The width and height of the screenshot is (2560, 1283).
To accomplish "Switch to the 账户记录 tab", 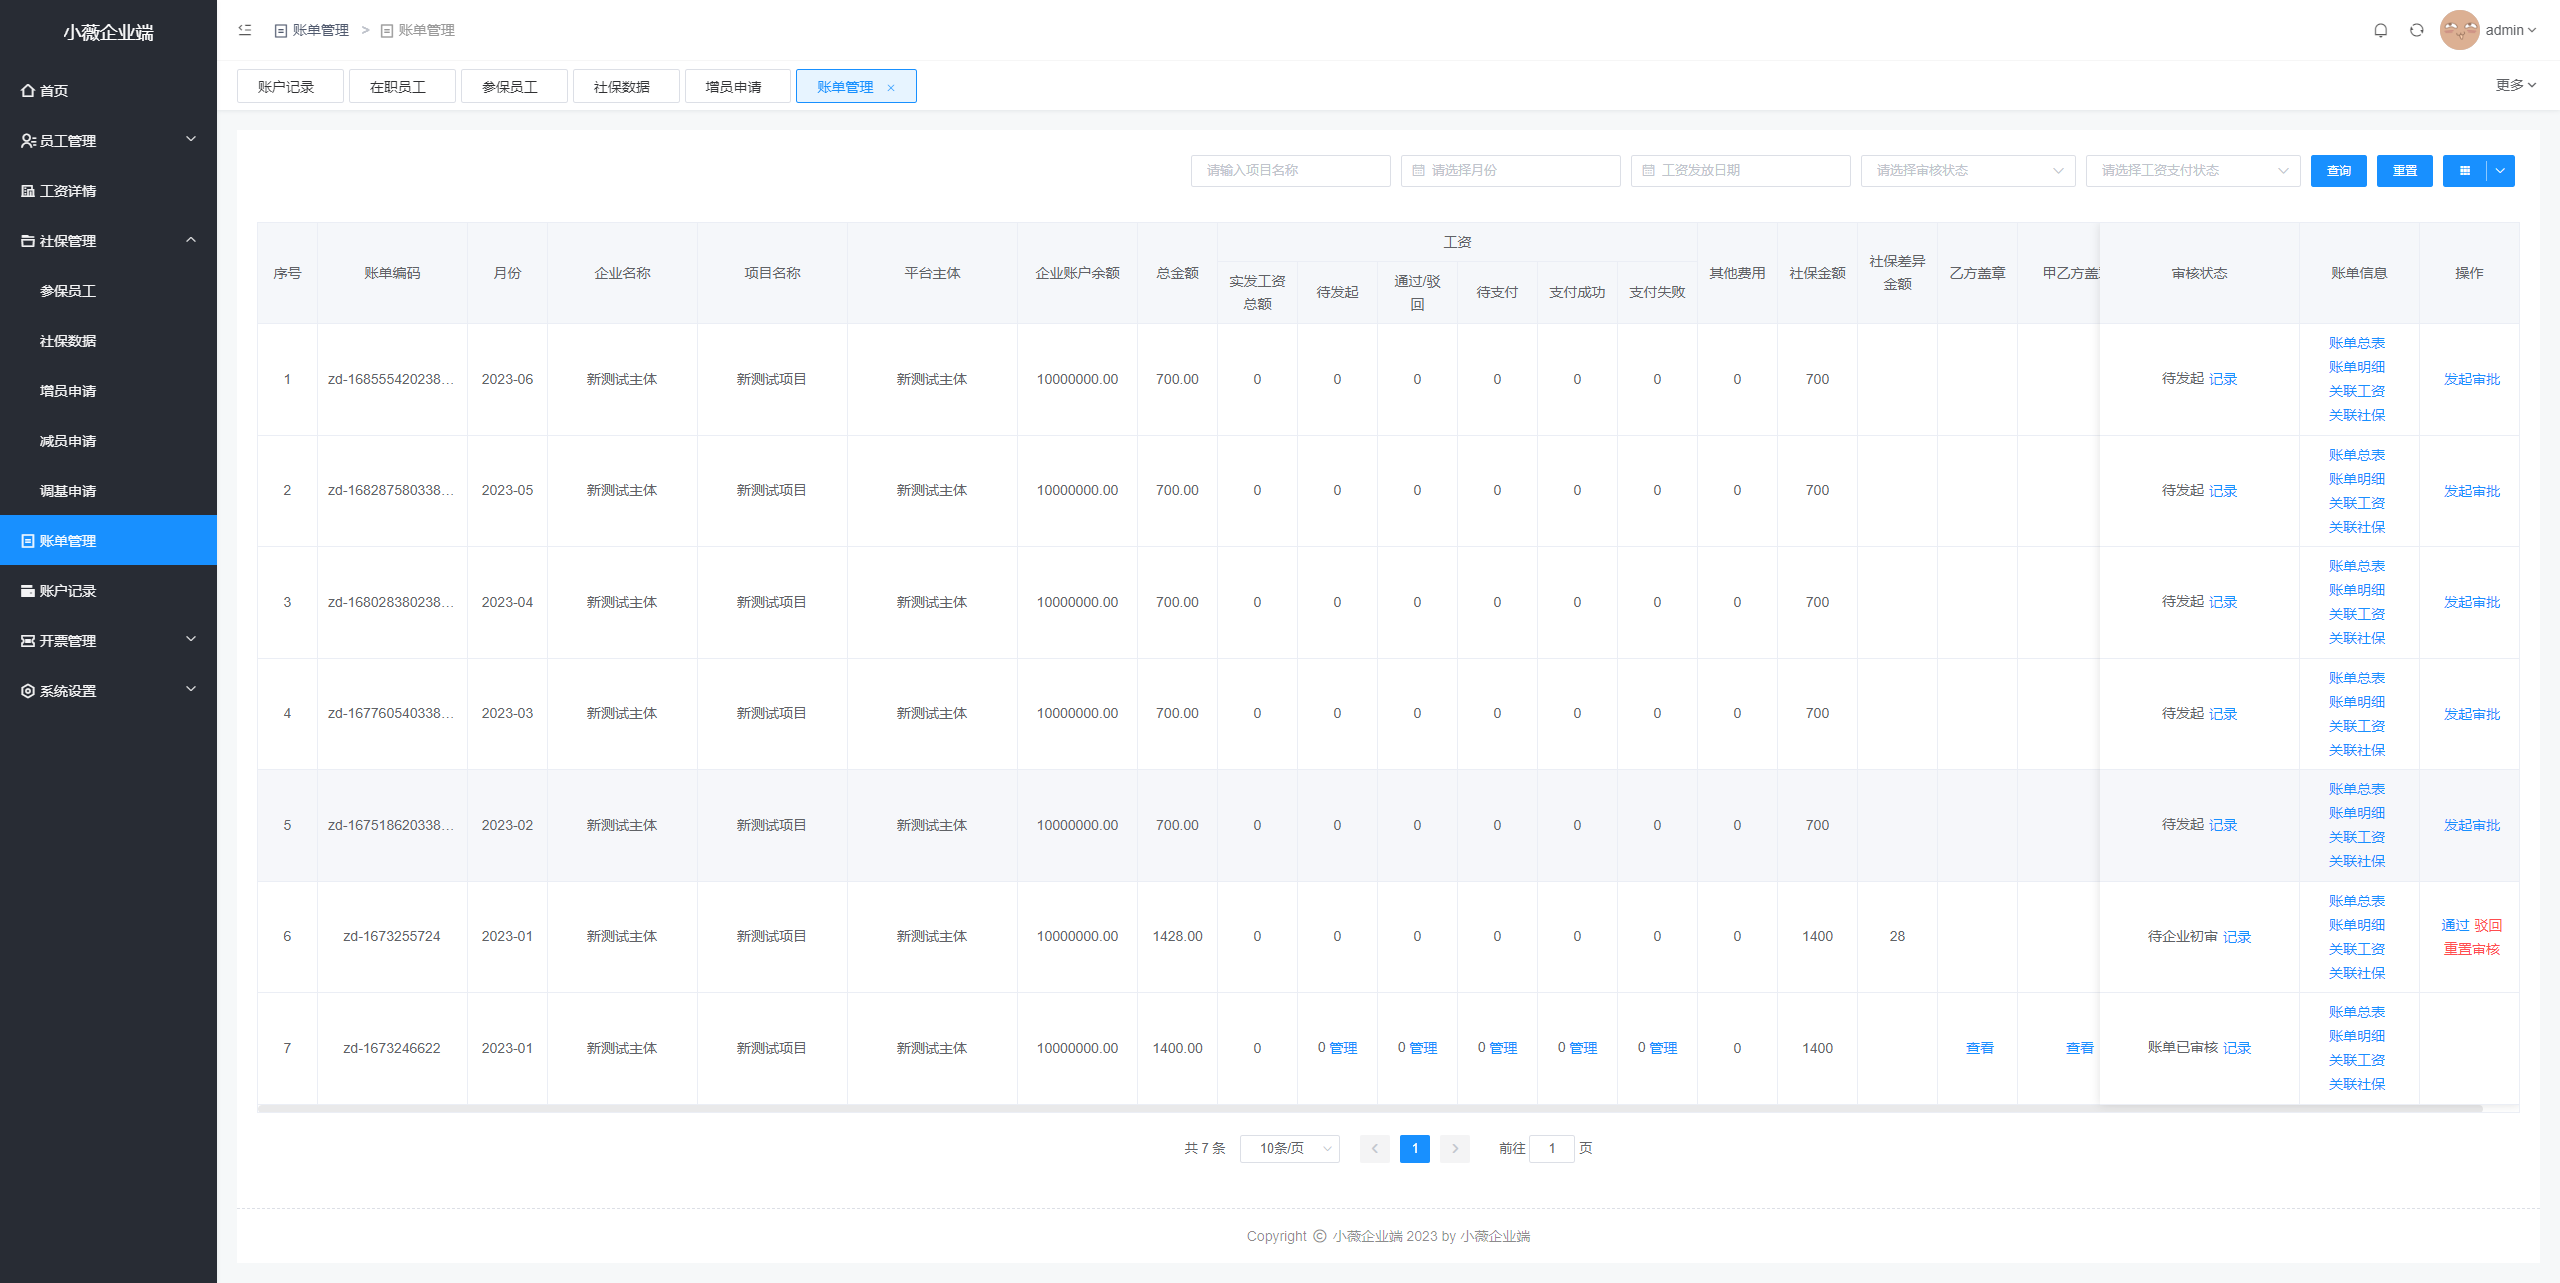I will [x=290, y=87].
